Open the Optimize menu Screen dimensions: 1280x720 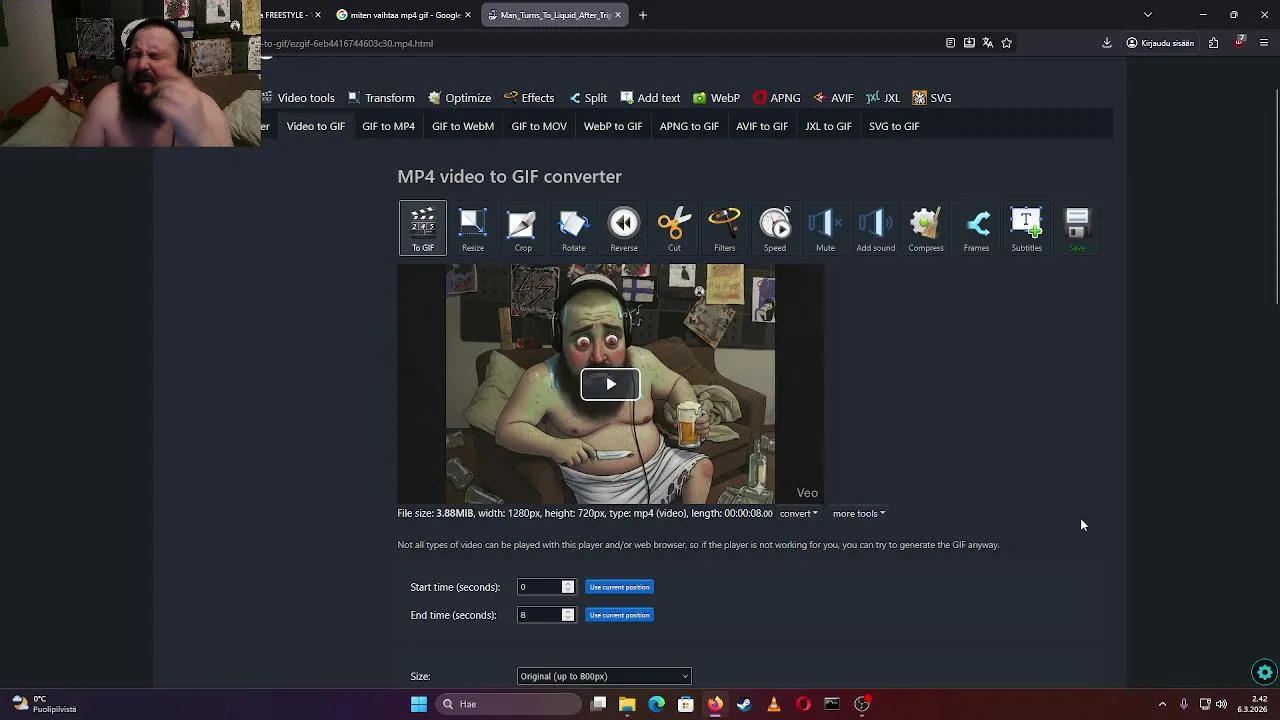click(x=460, y=98)
